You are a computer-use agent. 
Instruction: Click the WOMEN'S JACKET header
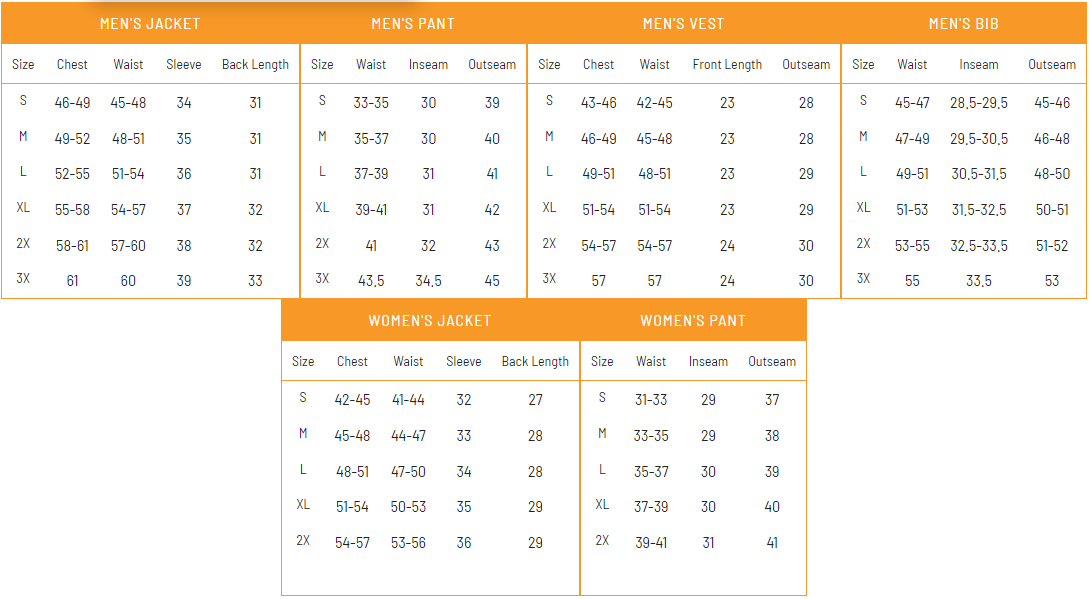(x=430, y=320)
